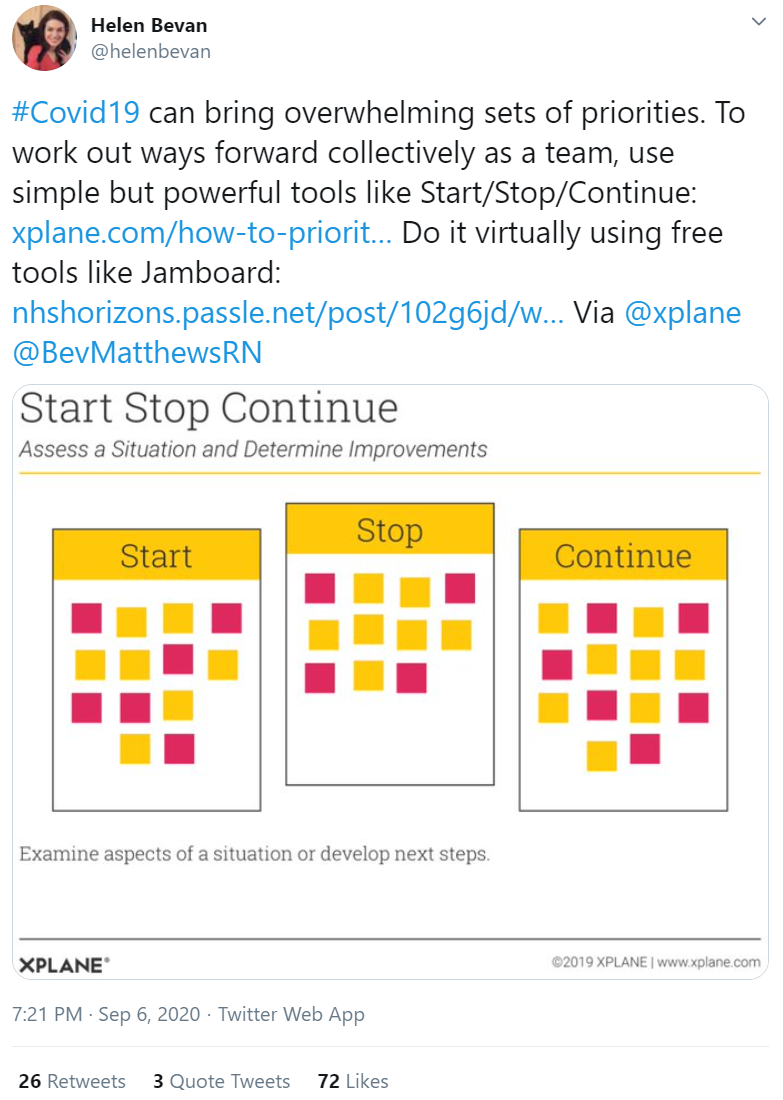Visit the @xplane mention
This screenshot has height=1100, width=783.
[682, 313]
